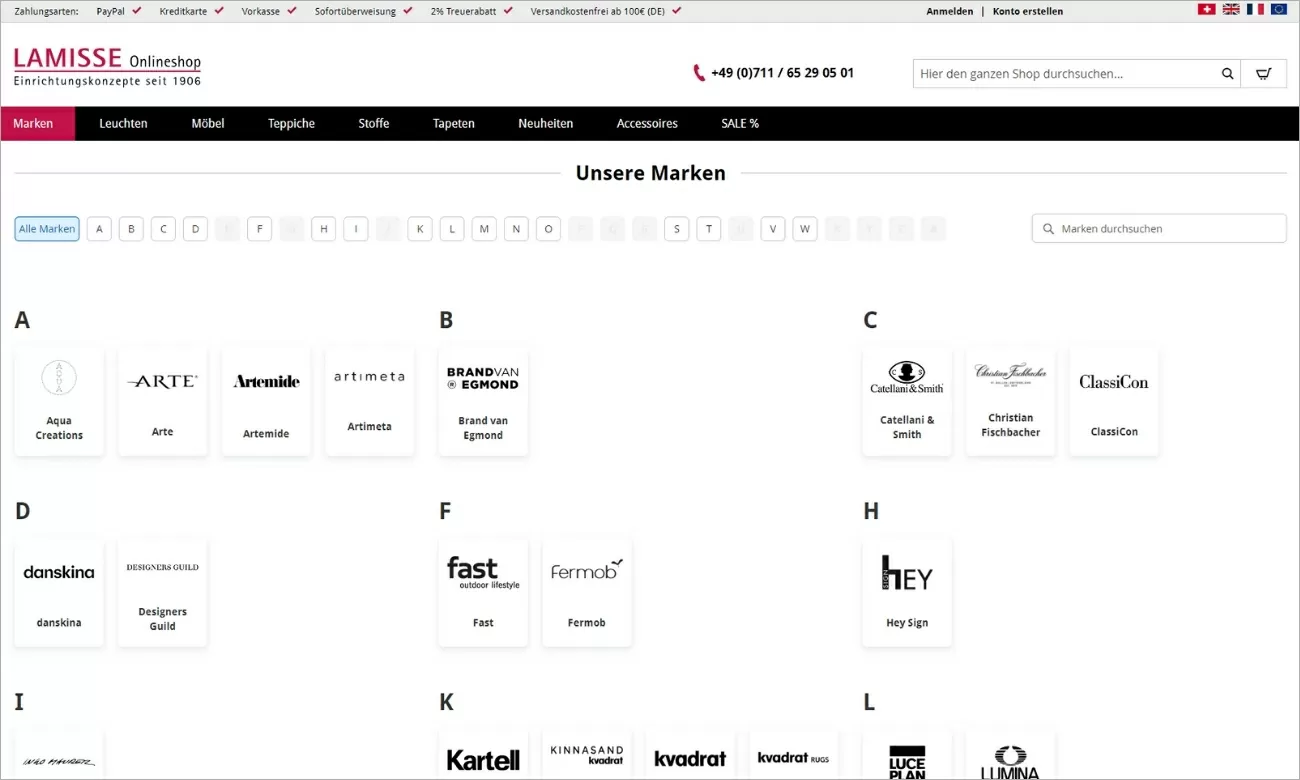
Task: Filter brands by letter K
Action: pyautogui.click(x=419, y=228)
